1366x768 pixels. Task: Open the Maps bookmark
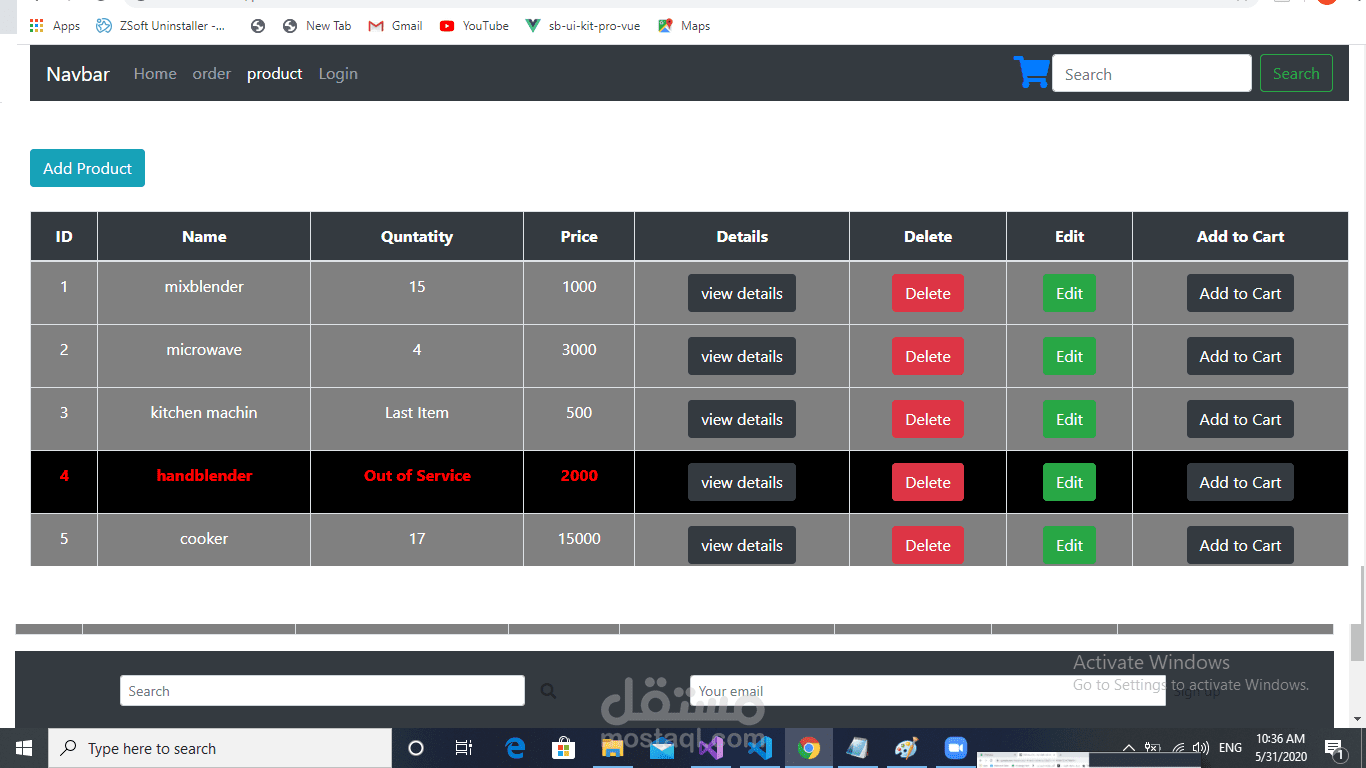(684, 26)
